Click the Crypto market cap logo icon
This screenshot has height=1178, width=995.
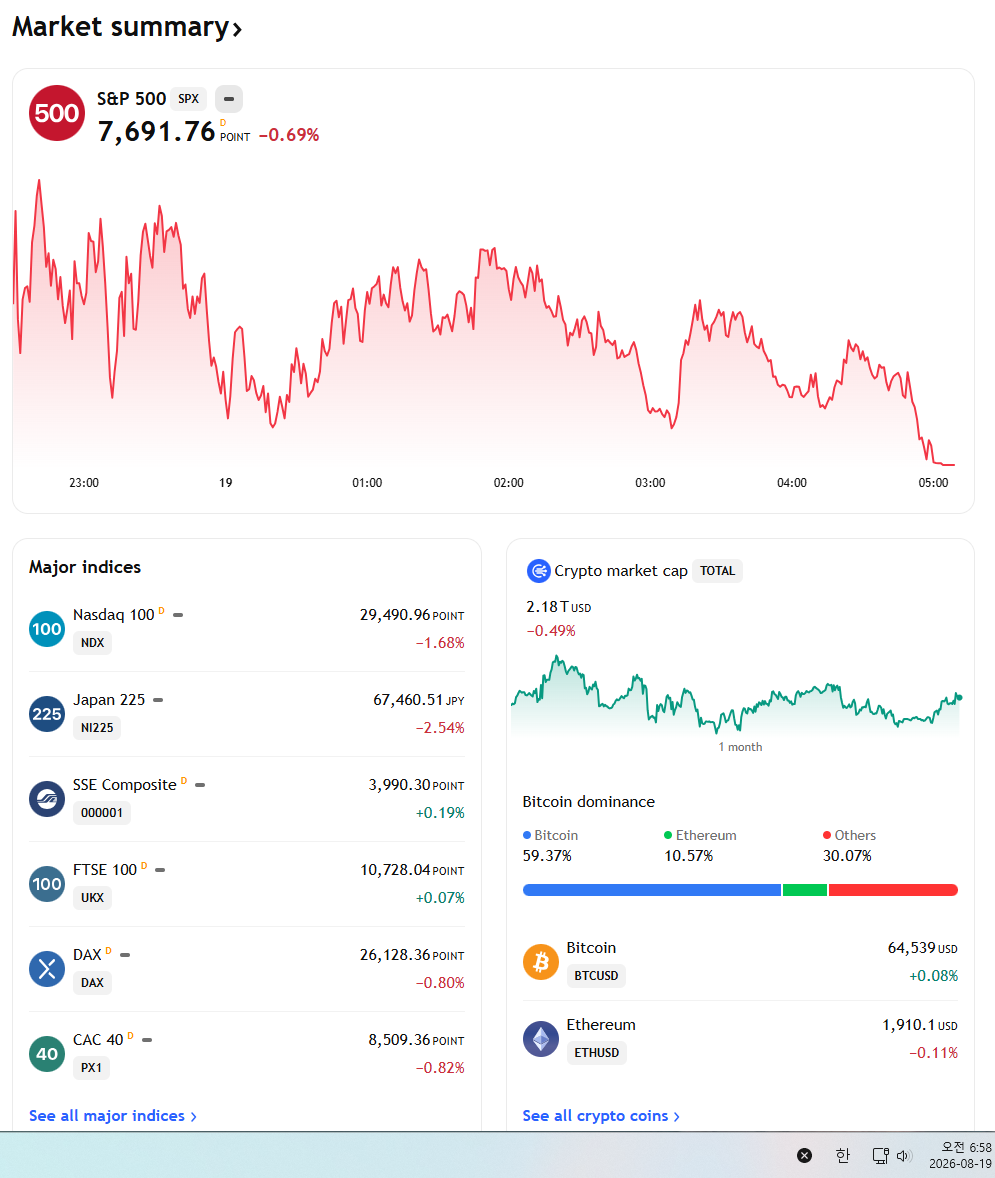[x=539, y=571]
